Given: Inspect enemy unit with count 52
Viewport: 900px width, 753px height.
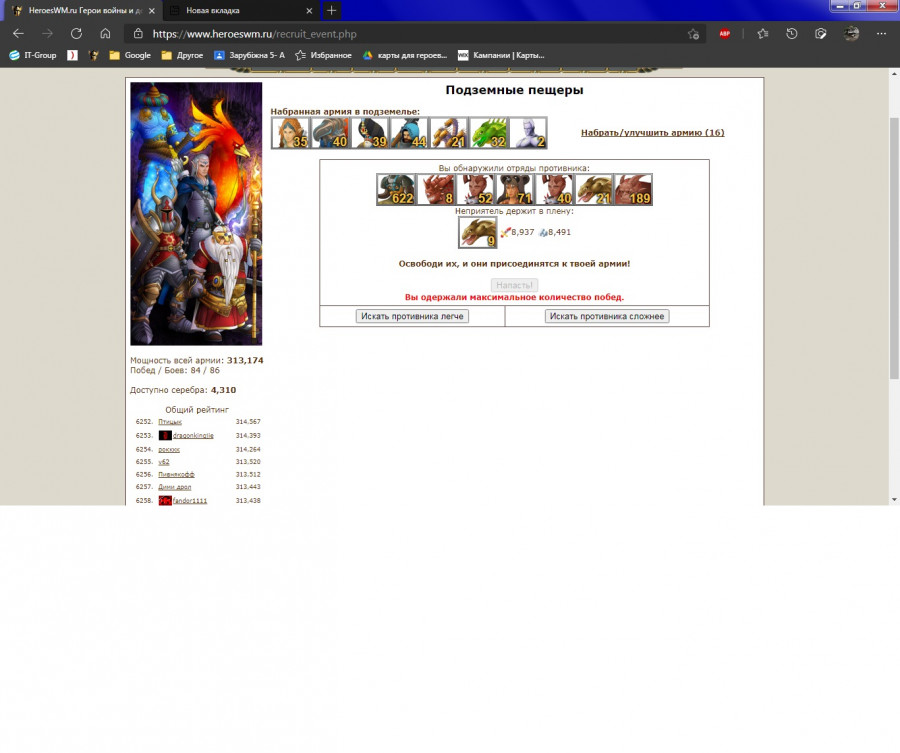Looking at the screenshot, I should [x=475, y=189].
